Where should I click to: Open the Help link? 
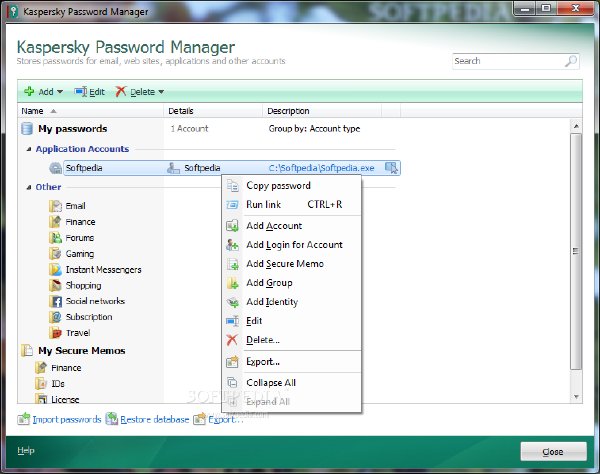26,450
